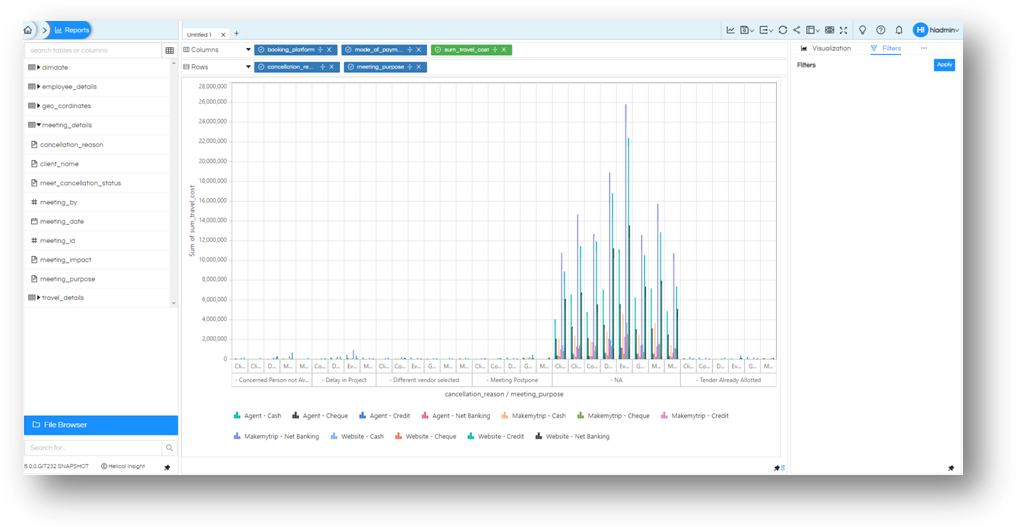
Task: Toggle check icon on cancellation_reason pill
Action: pos(261,67)
